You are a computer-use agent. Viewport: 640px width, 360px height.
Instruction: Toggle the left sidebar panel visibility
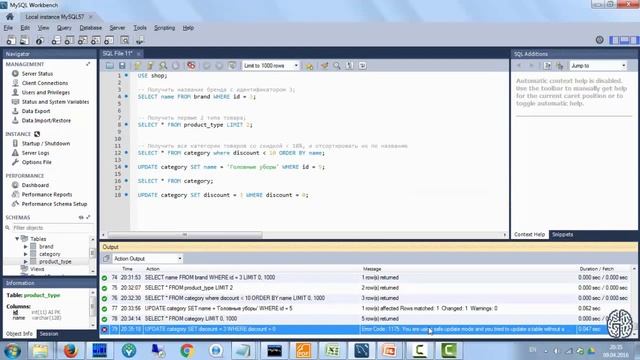614,40
